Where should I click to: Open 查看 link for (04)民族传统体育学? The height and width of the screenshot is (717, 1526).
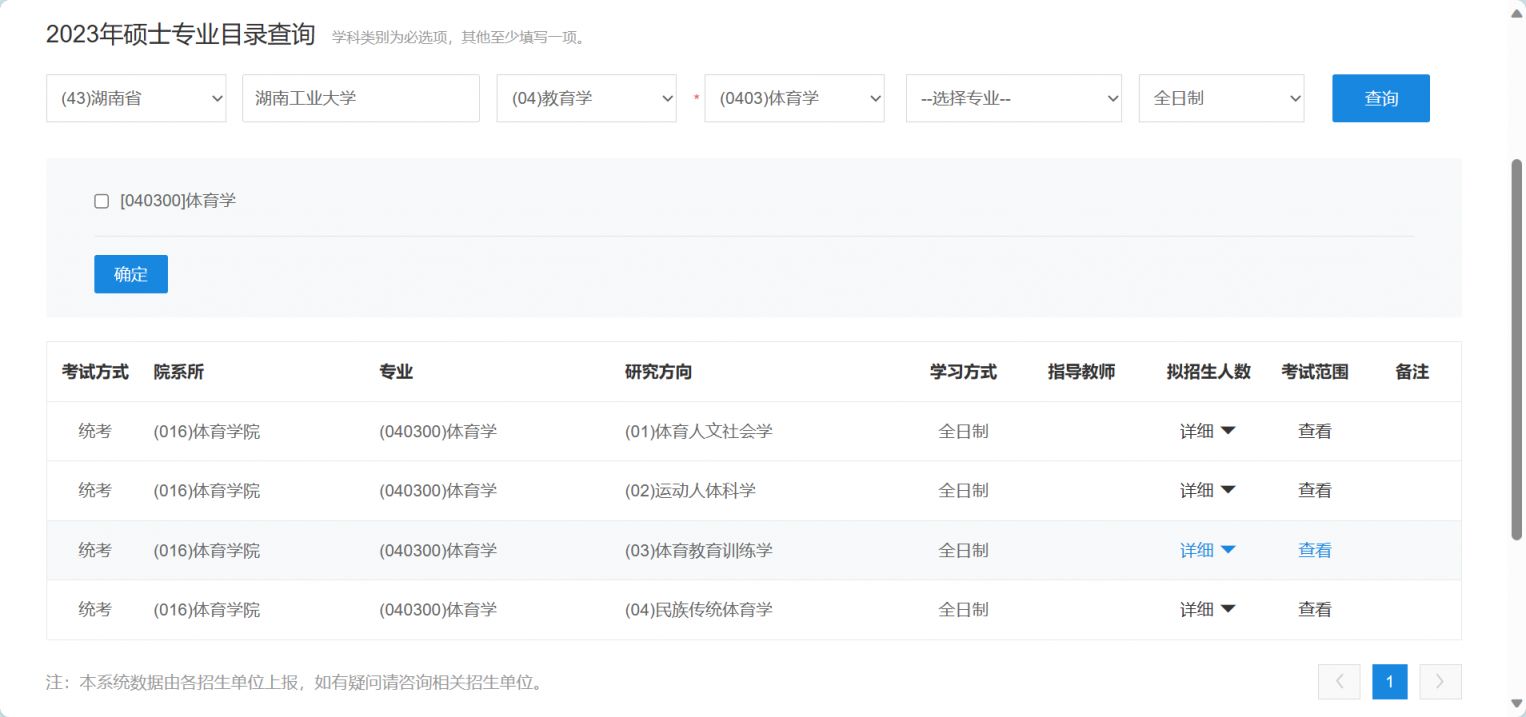[x=1315, y=609]
